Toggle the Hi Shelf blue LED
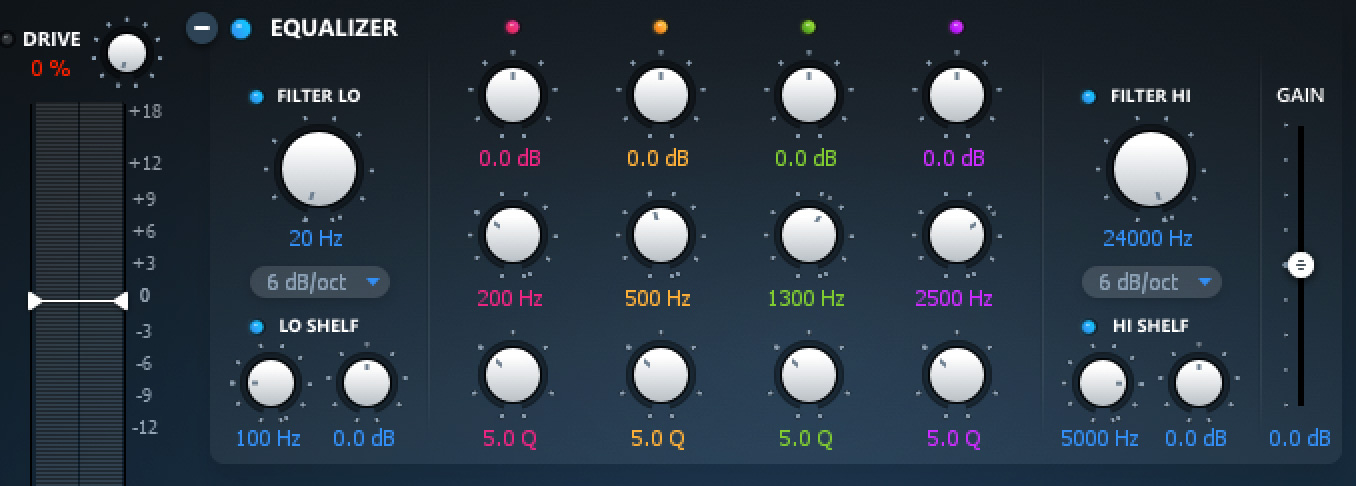1356x486 pixels. pyautogui.click(x=1089, y=326)
